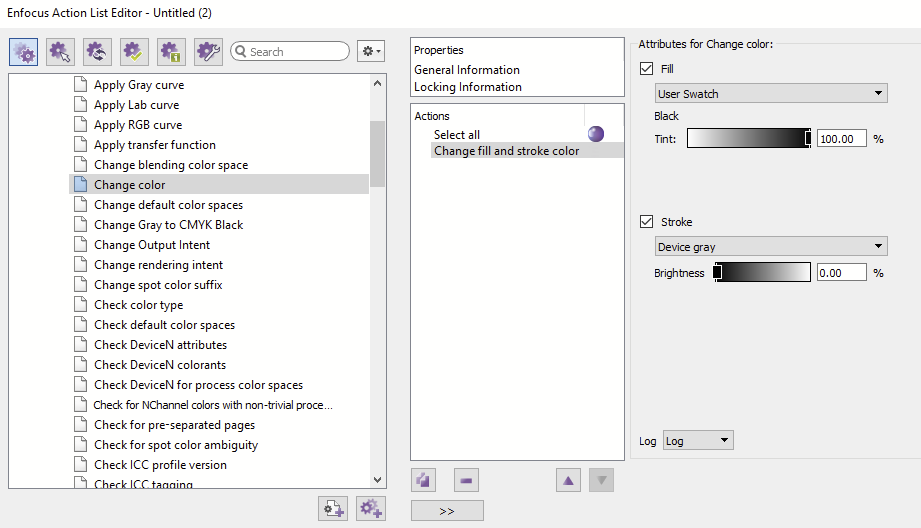Select 'Check for NChannel colors with non-trivial proce...'
The image size is (921, 528).
click(213, 405)
